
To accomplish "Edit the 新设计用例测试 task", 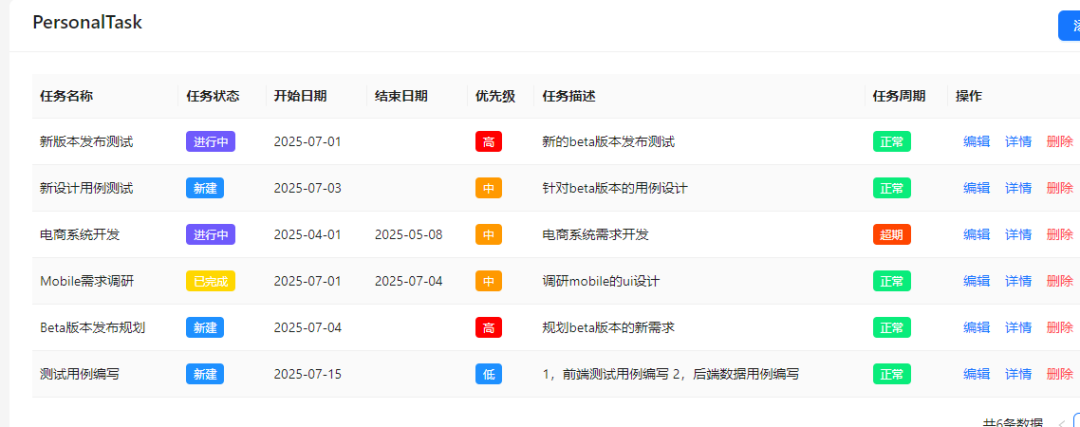I will click(977, 188).
